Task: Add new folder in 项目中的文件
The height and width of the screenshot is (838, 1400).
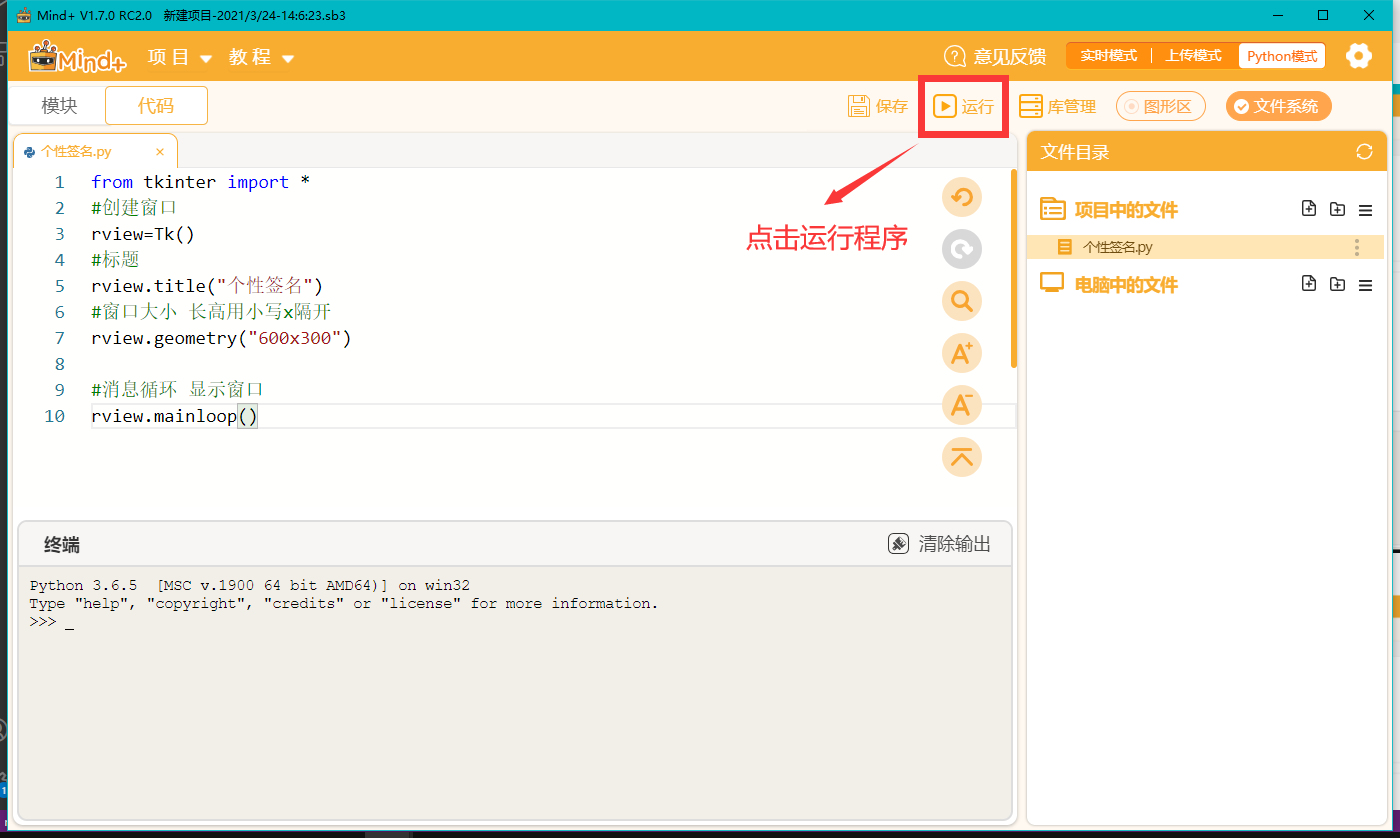Action: click(1337, 209)
